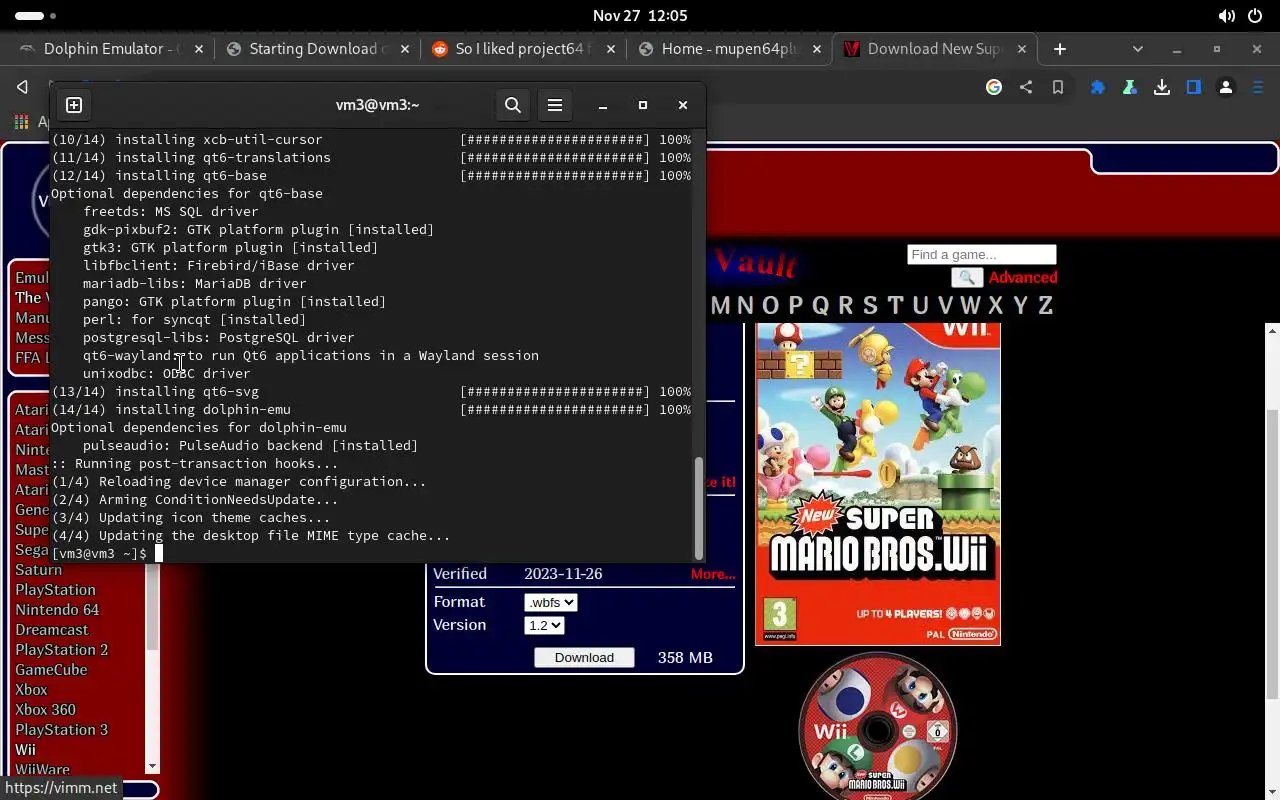The width and height of the screenshot is (1280, 800).
Task: Open the GameCube system link
Action: coord(51,670)
